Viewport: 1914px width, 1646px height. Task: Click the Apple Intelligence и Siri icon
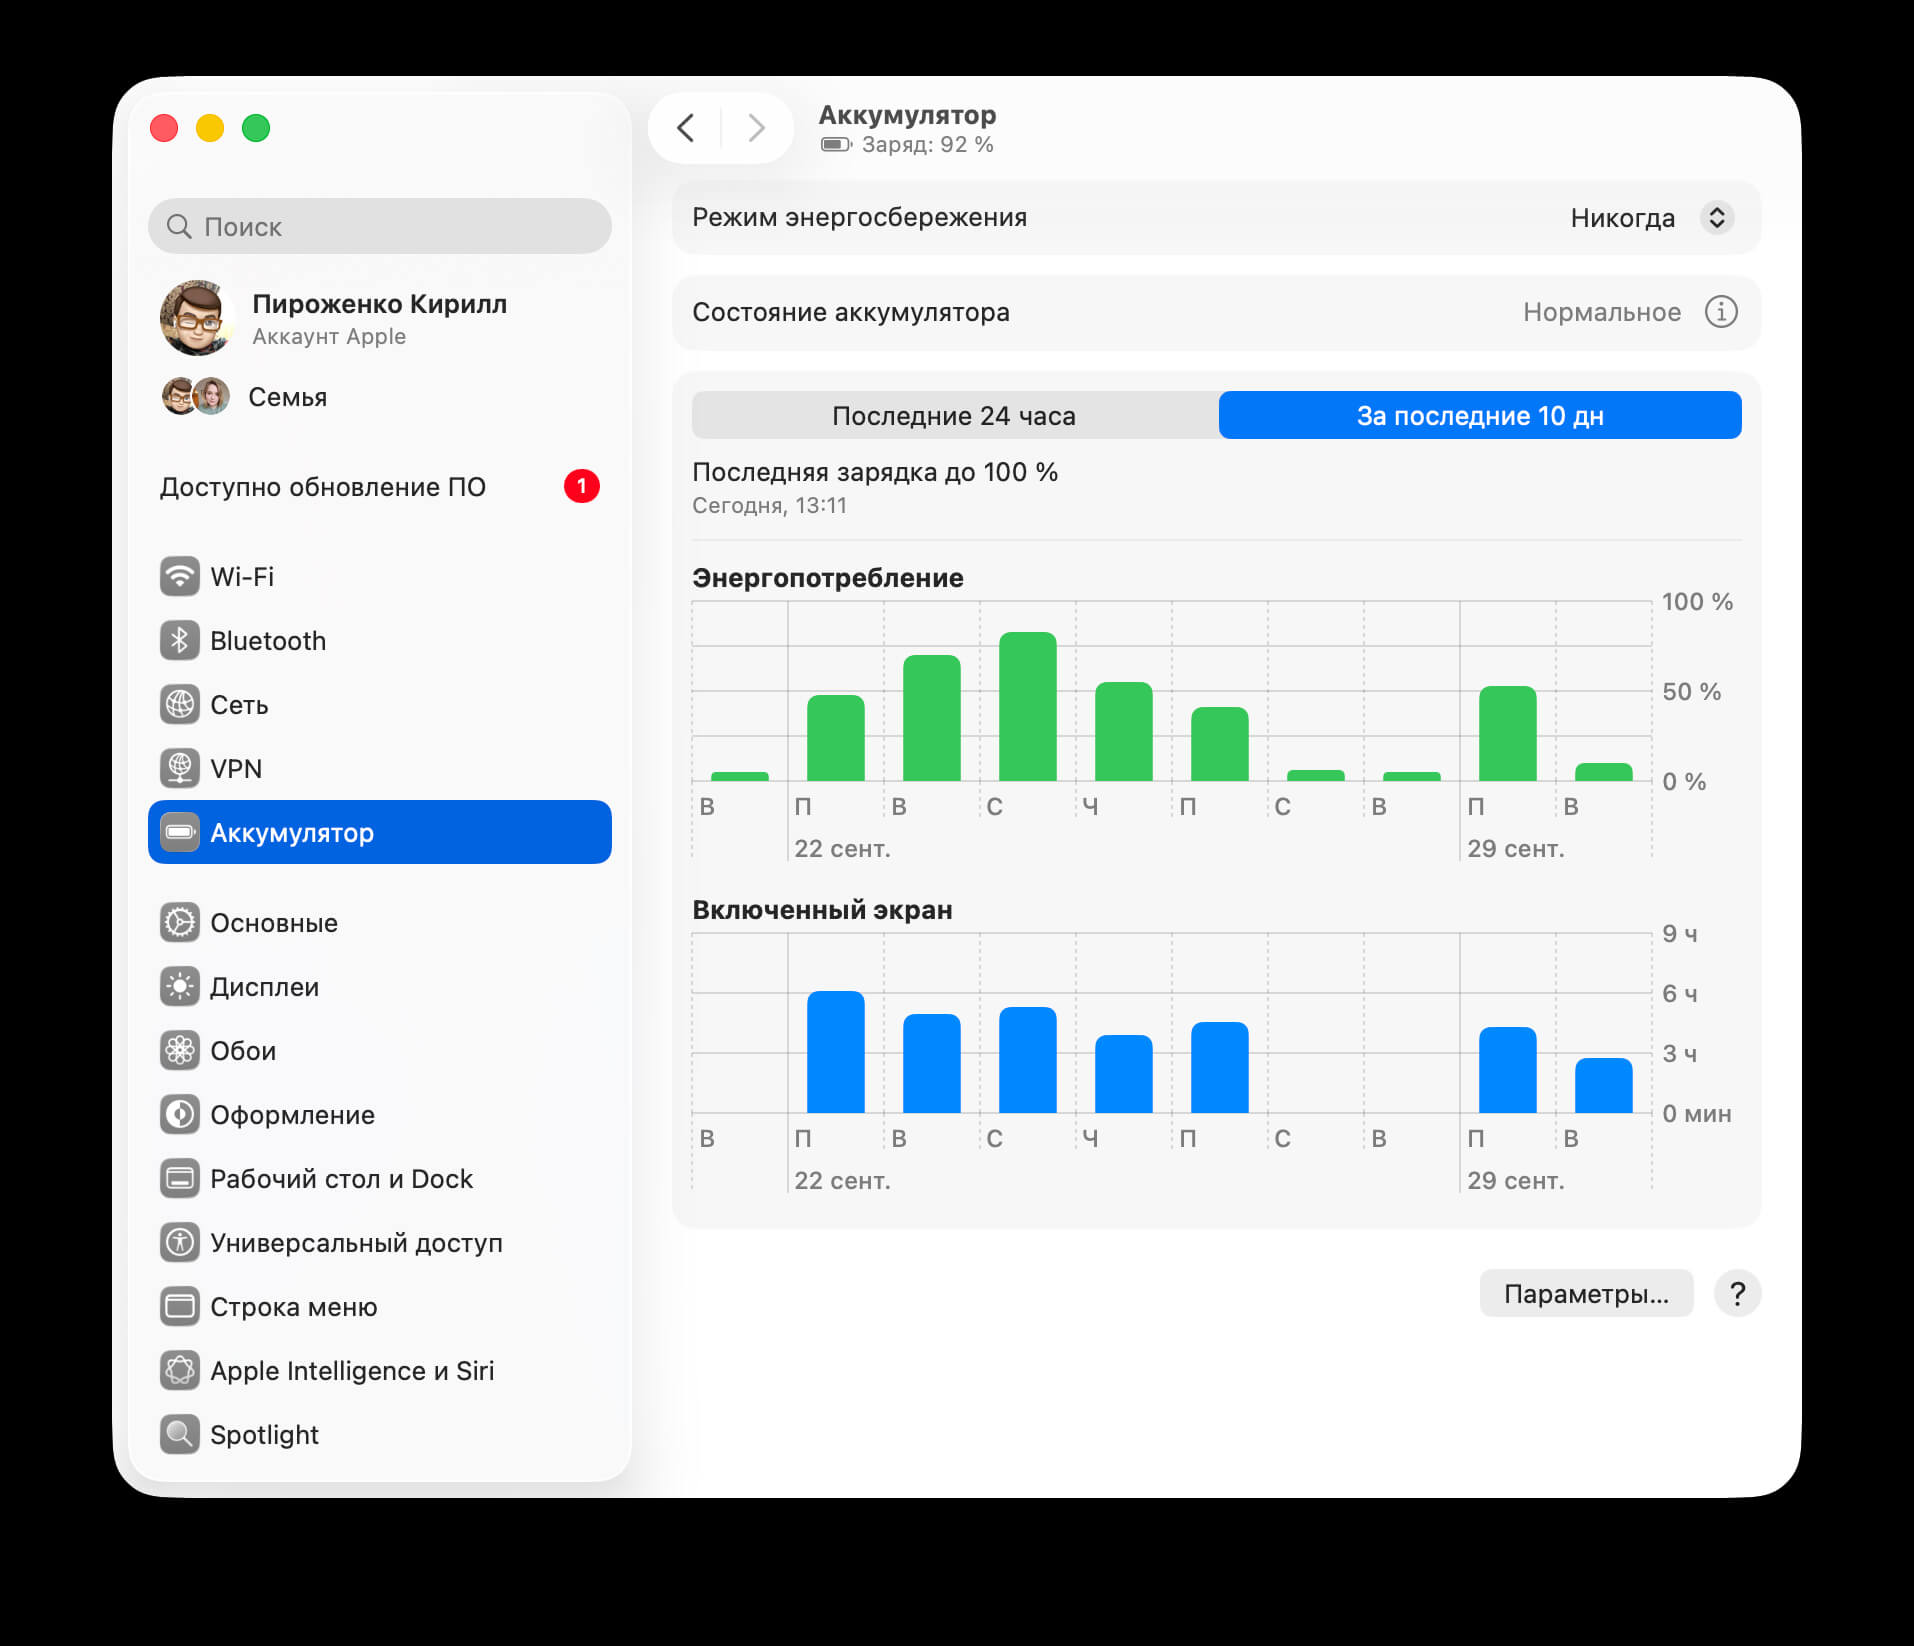pyautogui.click(x=180, y=1371)
